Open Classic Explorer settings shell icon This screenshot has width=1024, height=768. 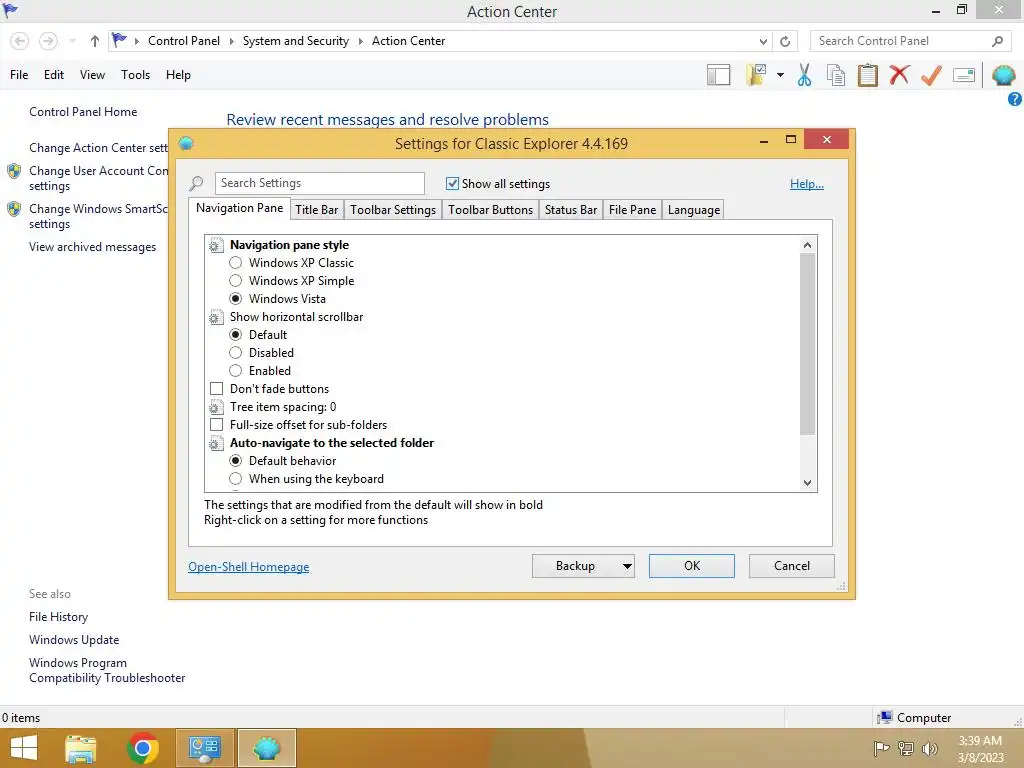click(x=1003, y=75)
